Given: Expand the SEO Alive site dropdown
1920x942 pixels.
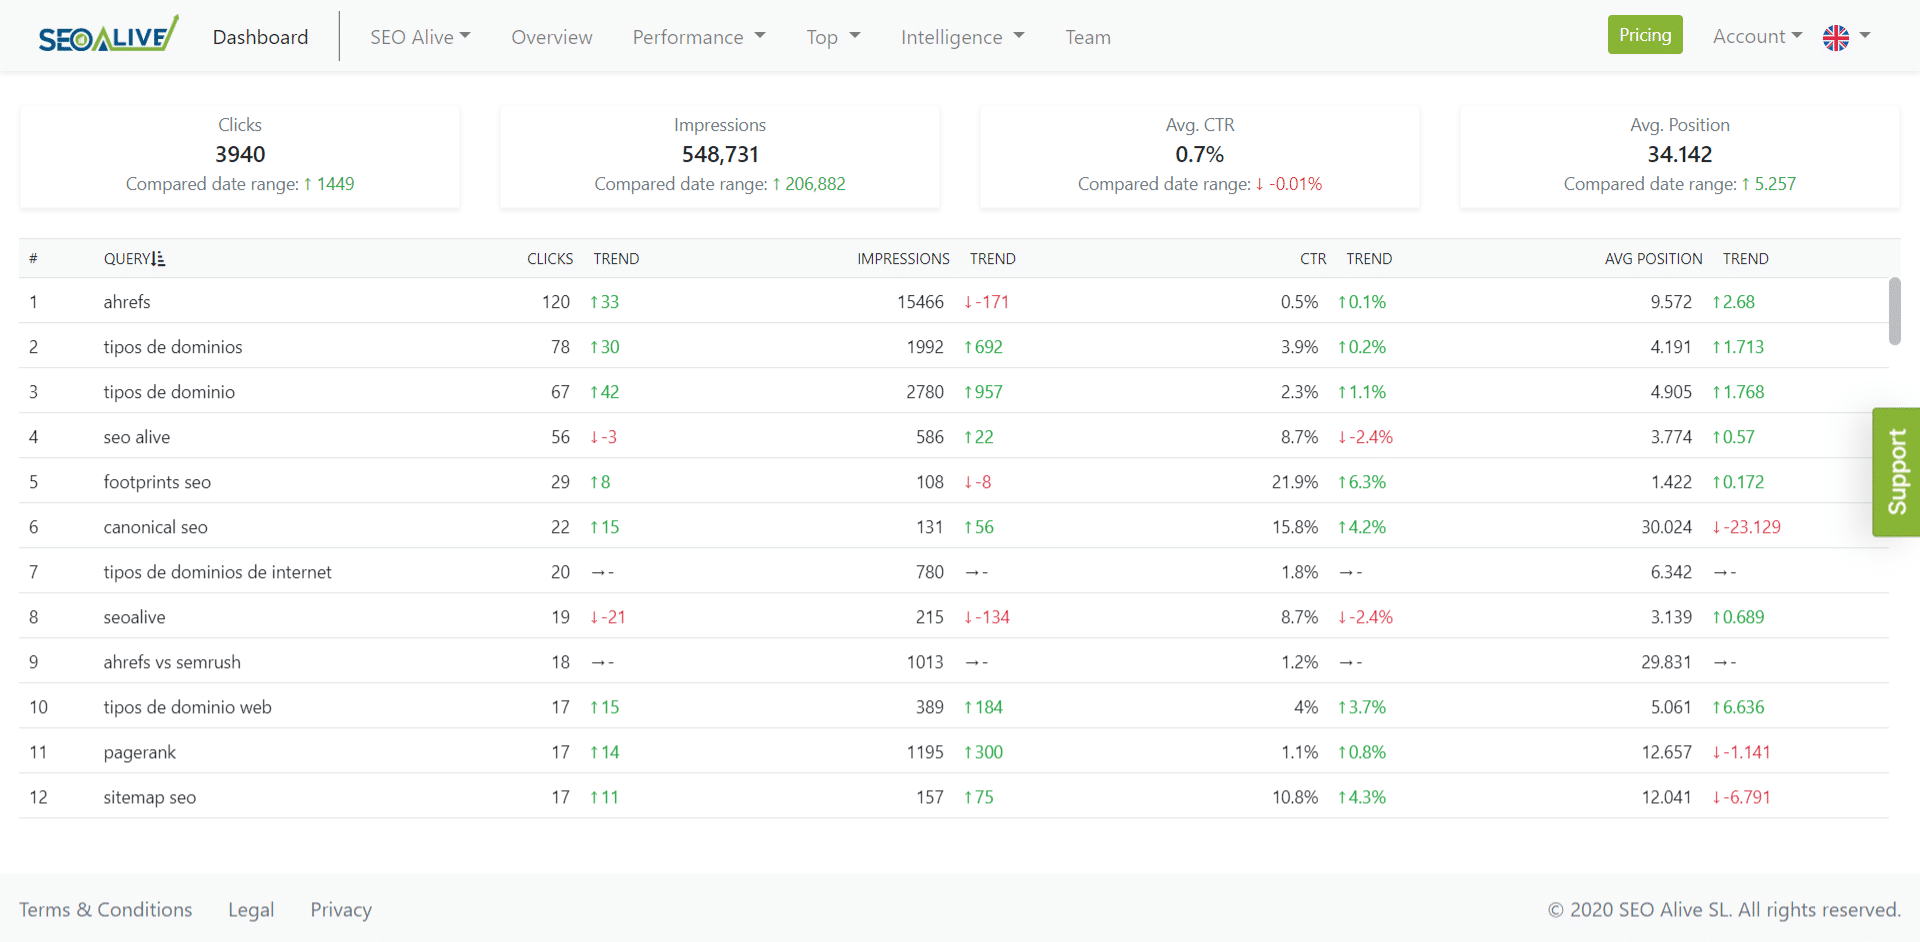Looking at the screenshot, I should coord(420,37).
